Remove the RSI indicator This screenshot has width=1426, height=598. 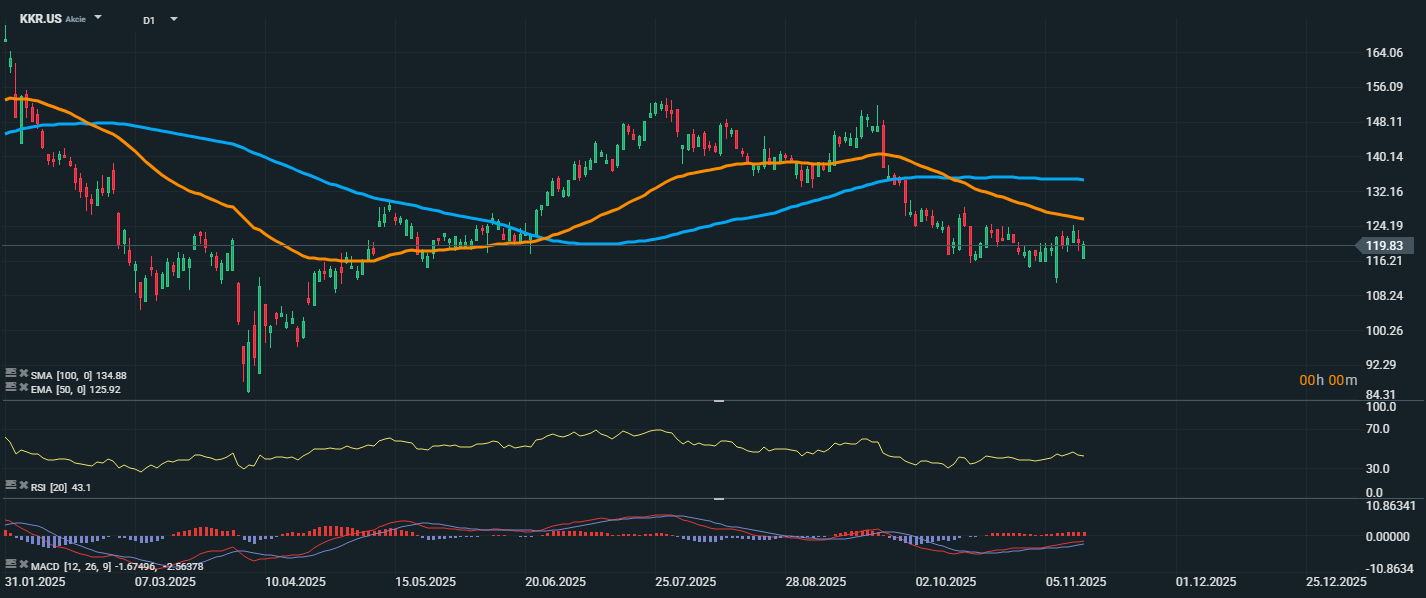coord(23,485)
